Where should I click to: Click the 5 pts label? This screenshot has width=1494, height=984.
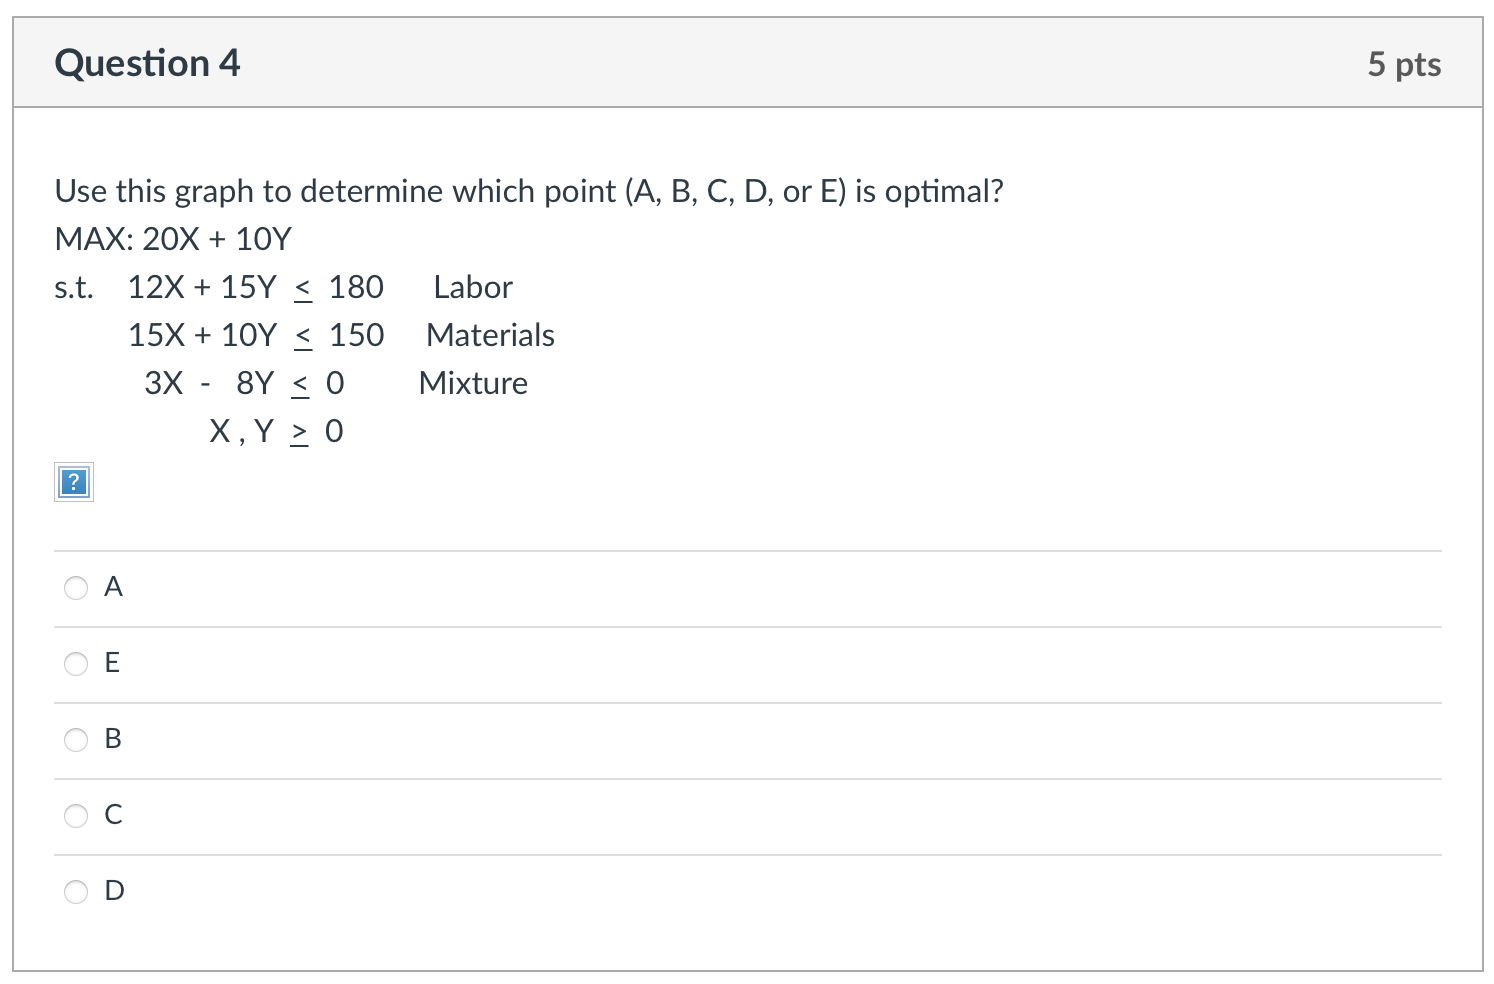pyautogui.click(x=1407, y=63)
